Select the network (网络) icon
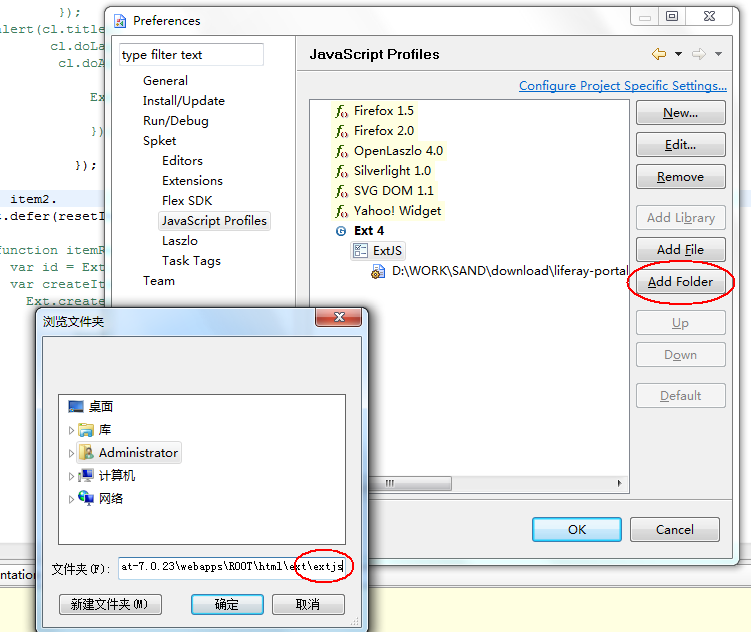This screenshot has width=751, height=632. pos(86,498)
